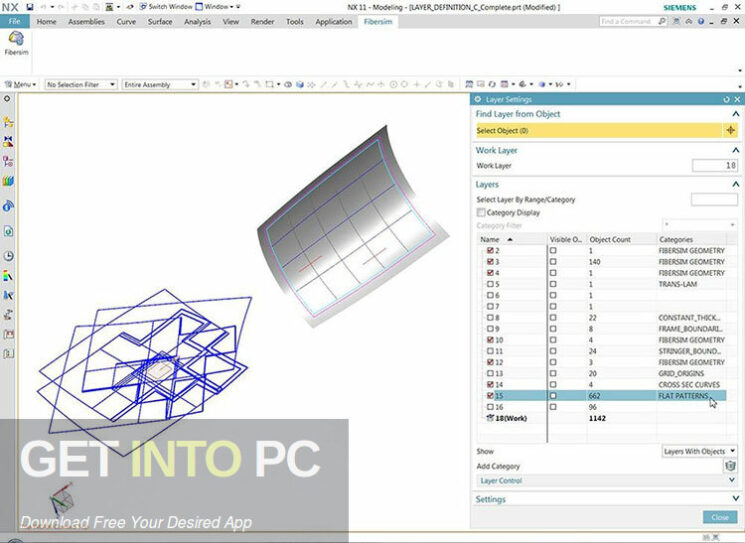745x543 pixels.
Task: Click the Switch Window icon
Action: point(143,7)
